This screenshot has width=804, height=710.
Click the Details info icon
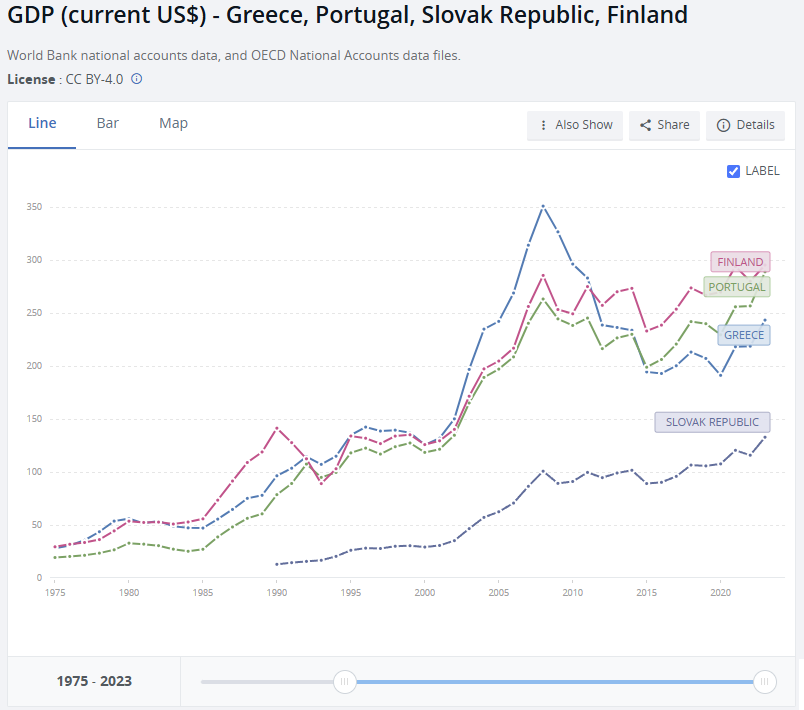pos(723,125)
